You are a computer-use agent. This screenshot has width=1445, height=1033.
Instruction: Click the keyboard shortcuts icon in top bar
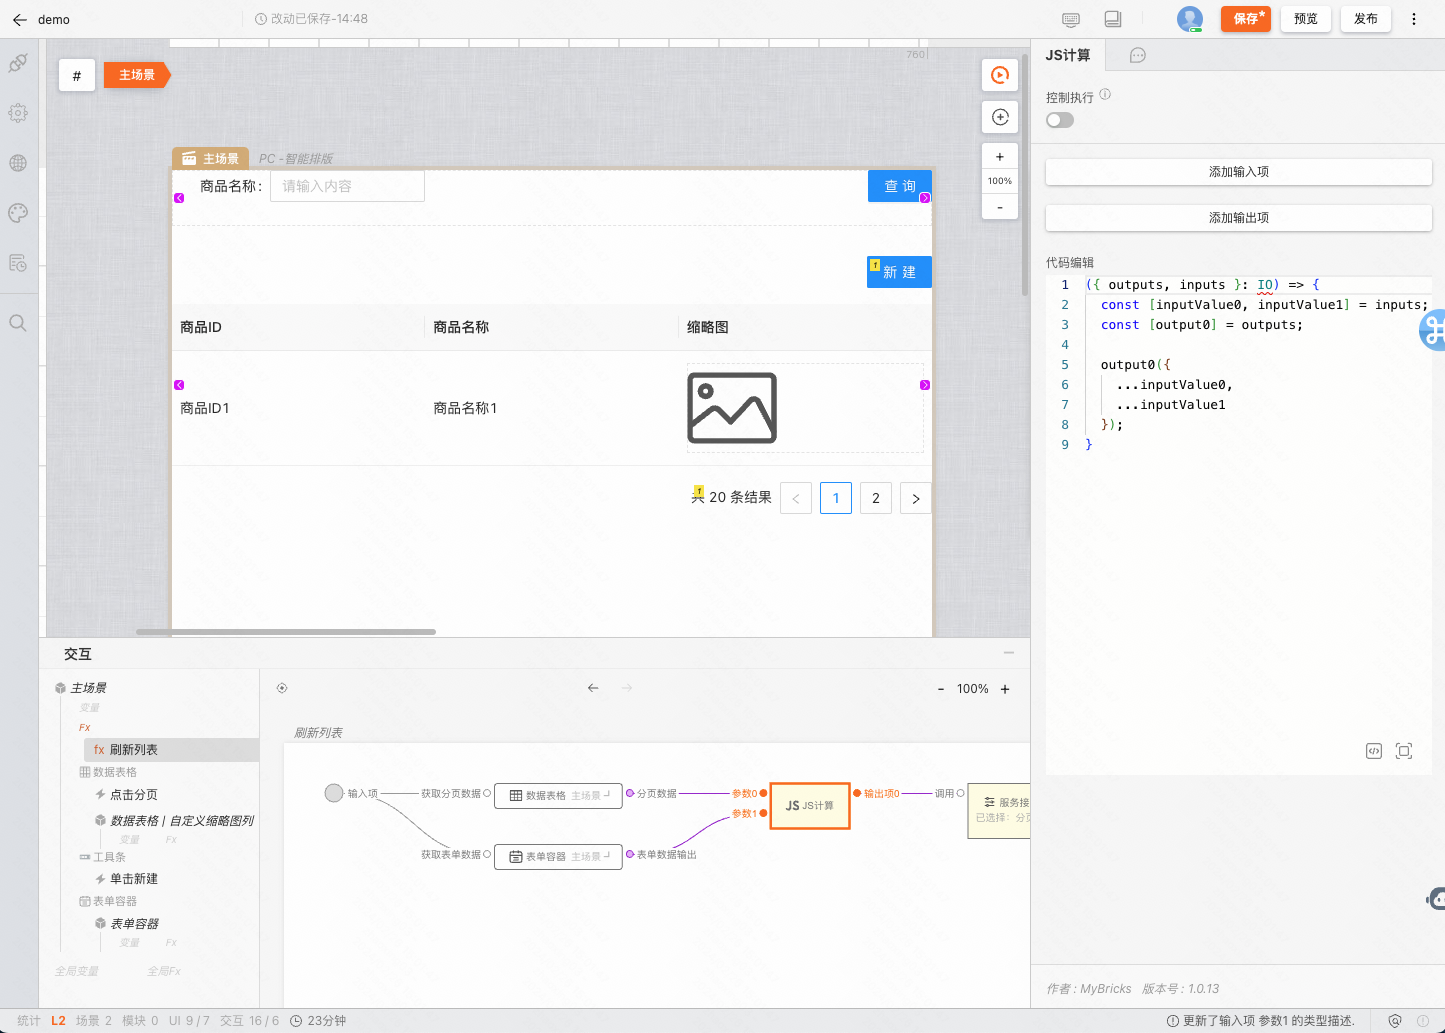click(x=1071, y=19)
